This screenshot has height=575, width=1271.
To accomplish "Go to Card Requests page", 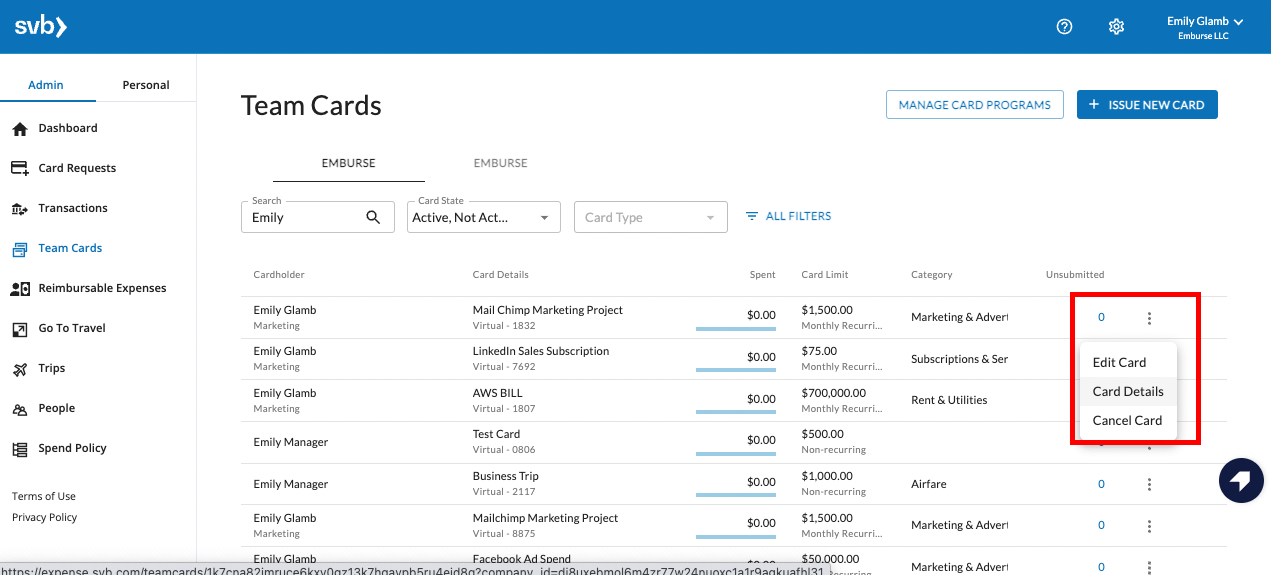I will coord(77,168).
